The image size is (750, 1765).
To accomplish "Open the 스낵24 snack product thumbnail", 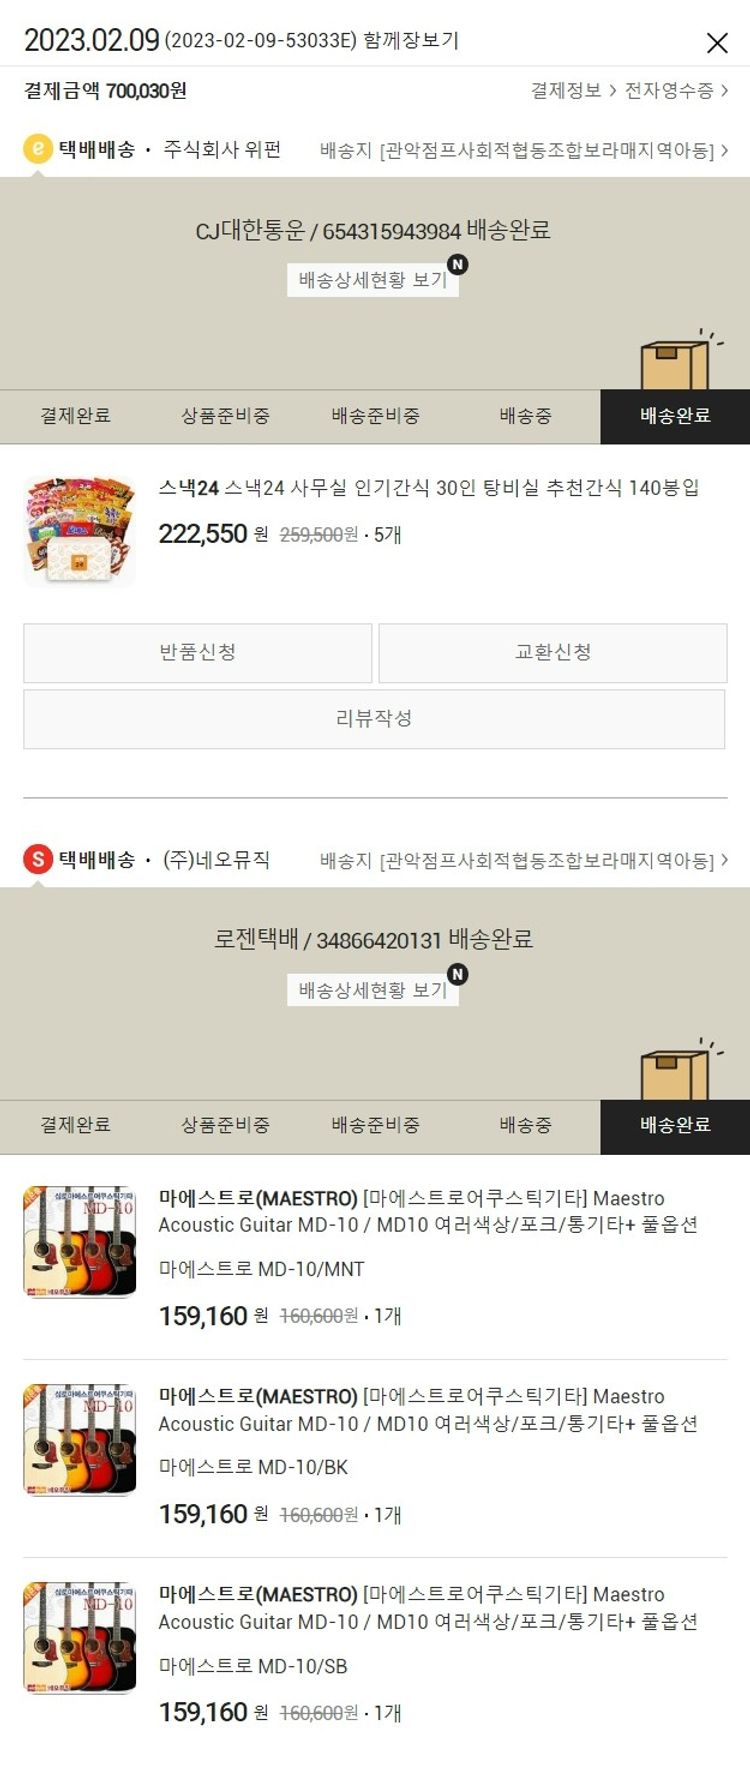I will click(80, 531).
